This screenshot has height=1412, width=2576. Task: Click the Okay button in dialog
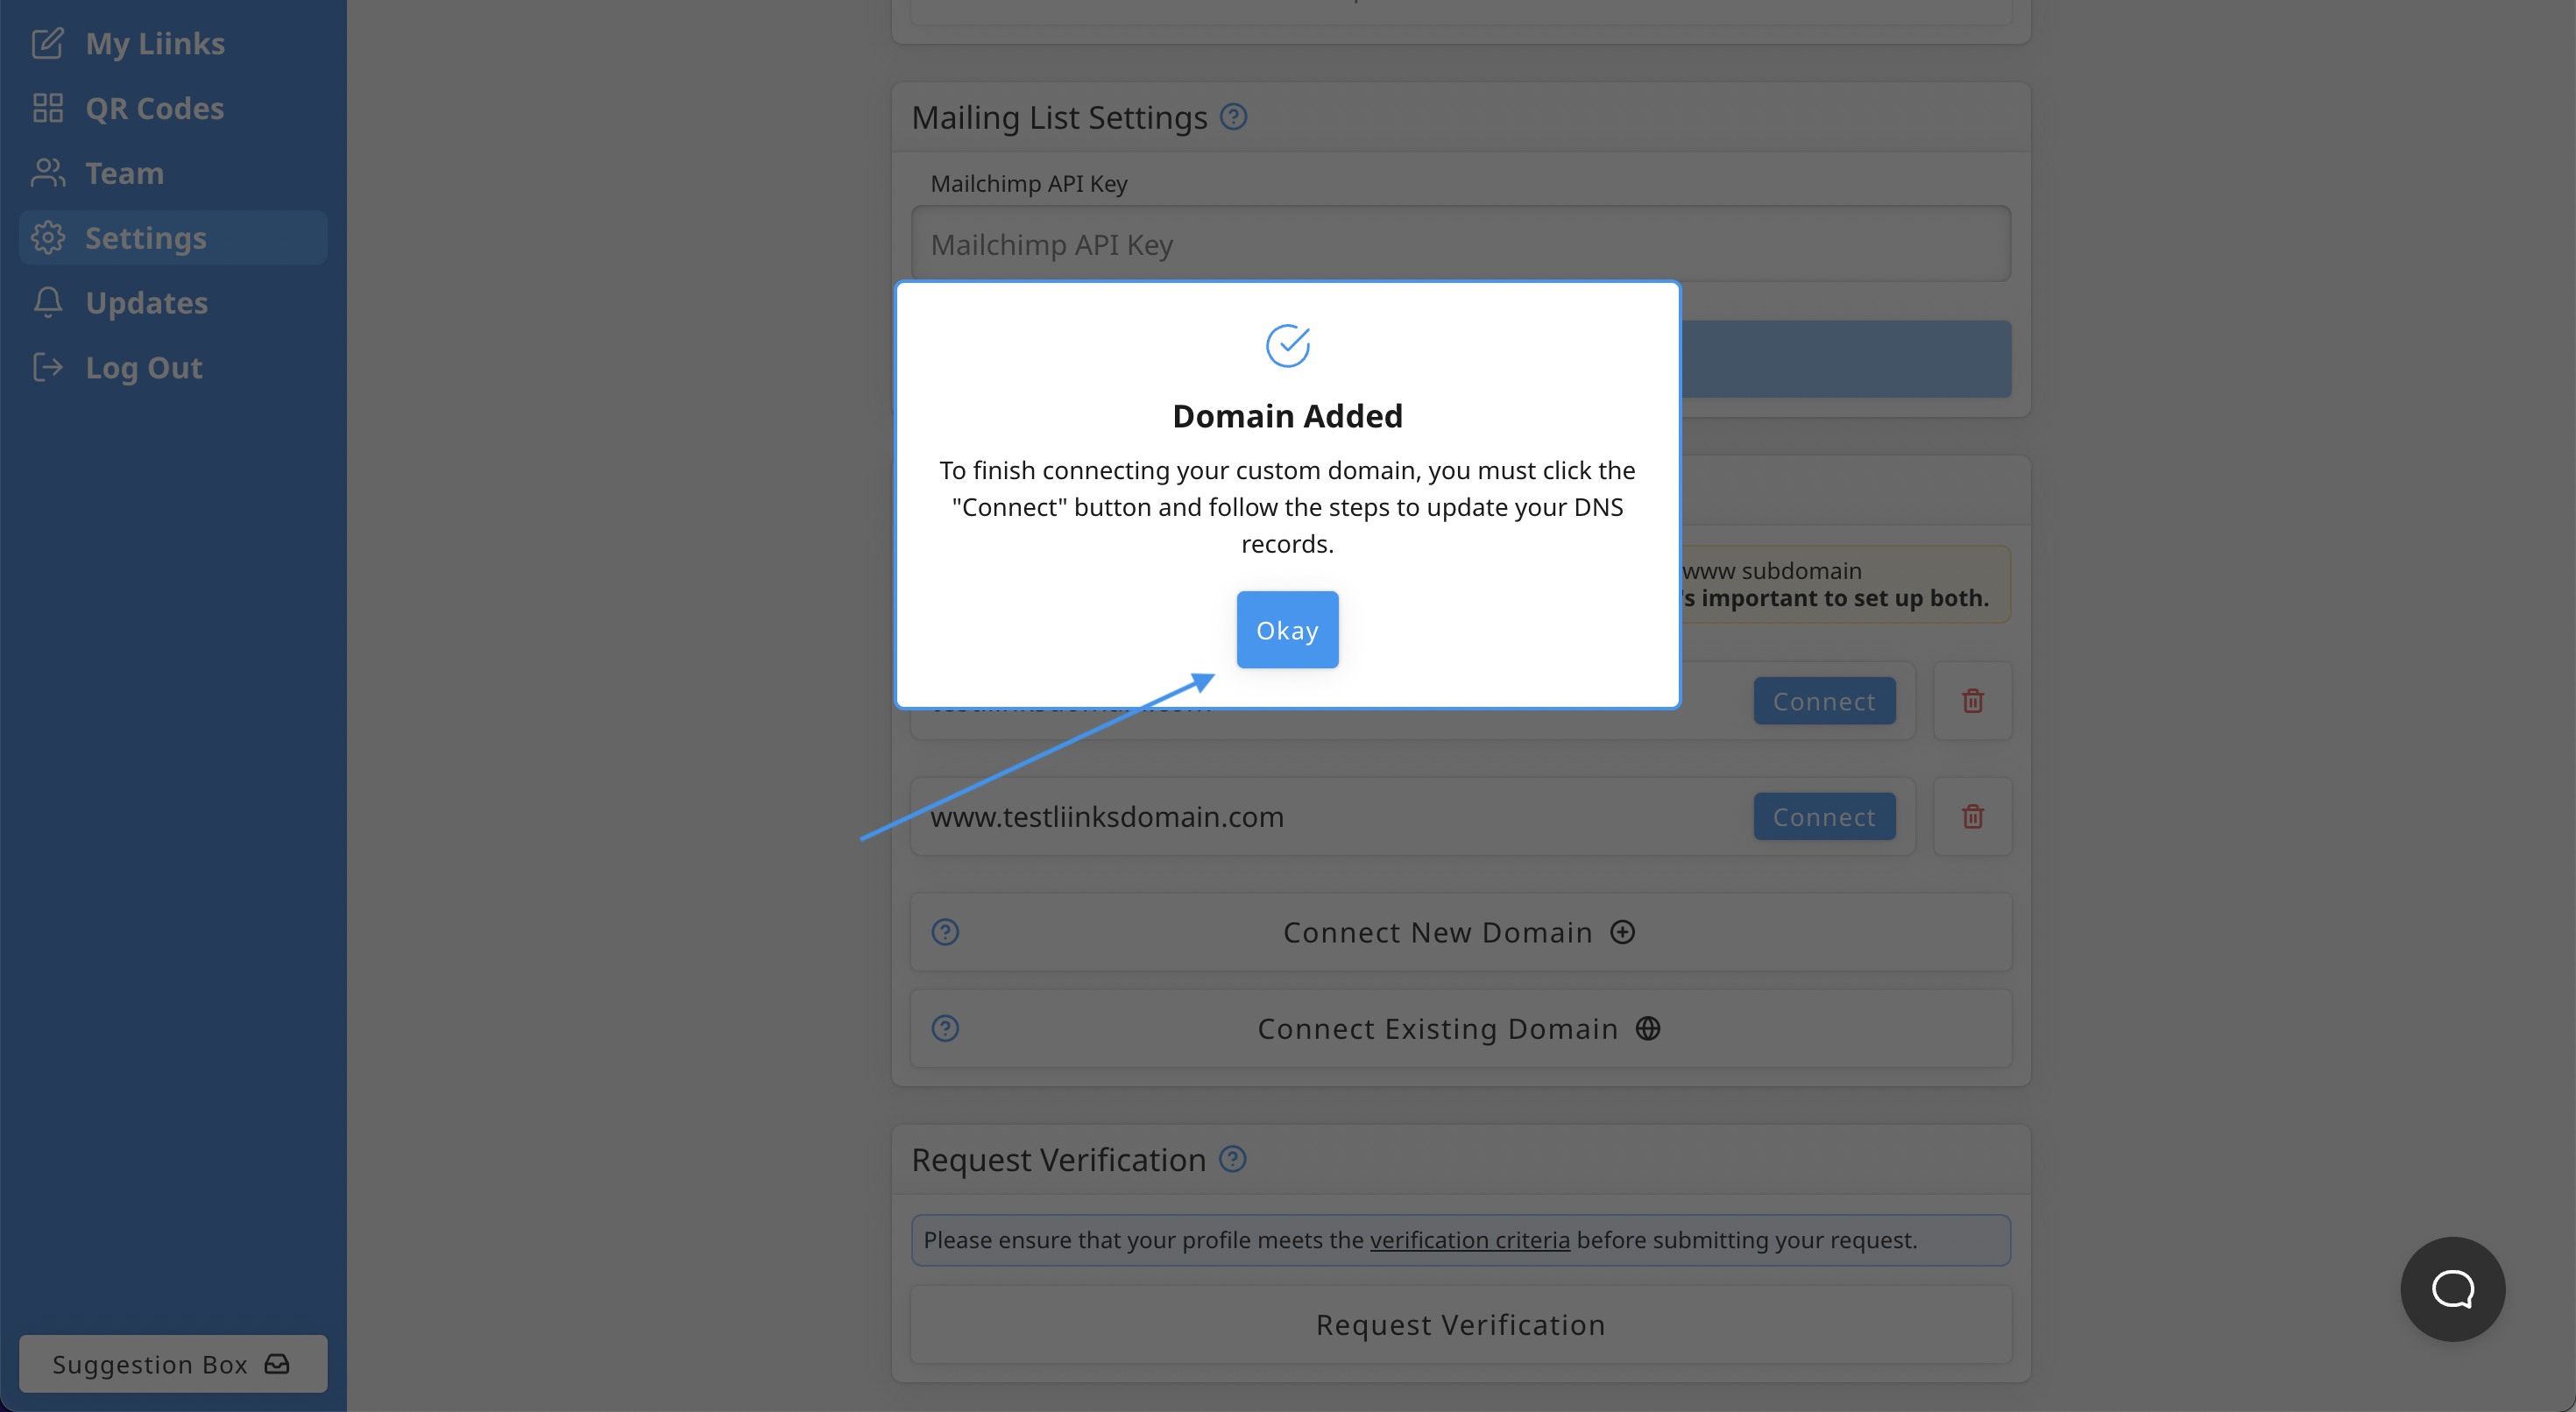coord(1287,630)
